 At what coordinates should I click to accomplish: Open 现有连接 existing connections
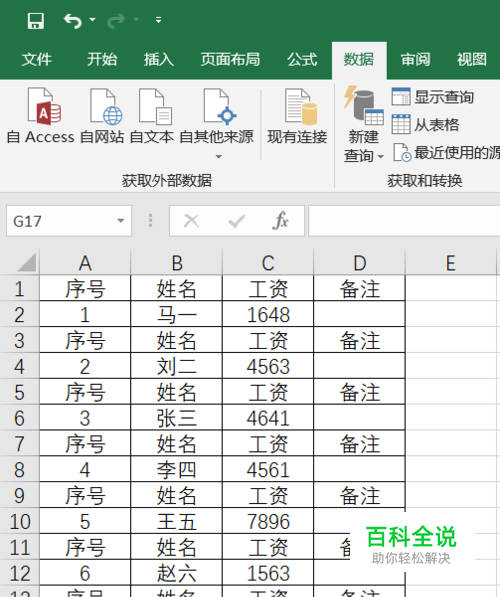point(297,116)
